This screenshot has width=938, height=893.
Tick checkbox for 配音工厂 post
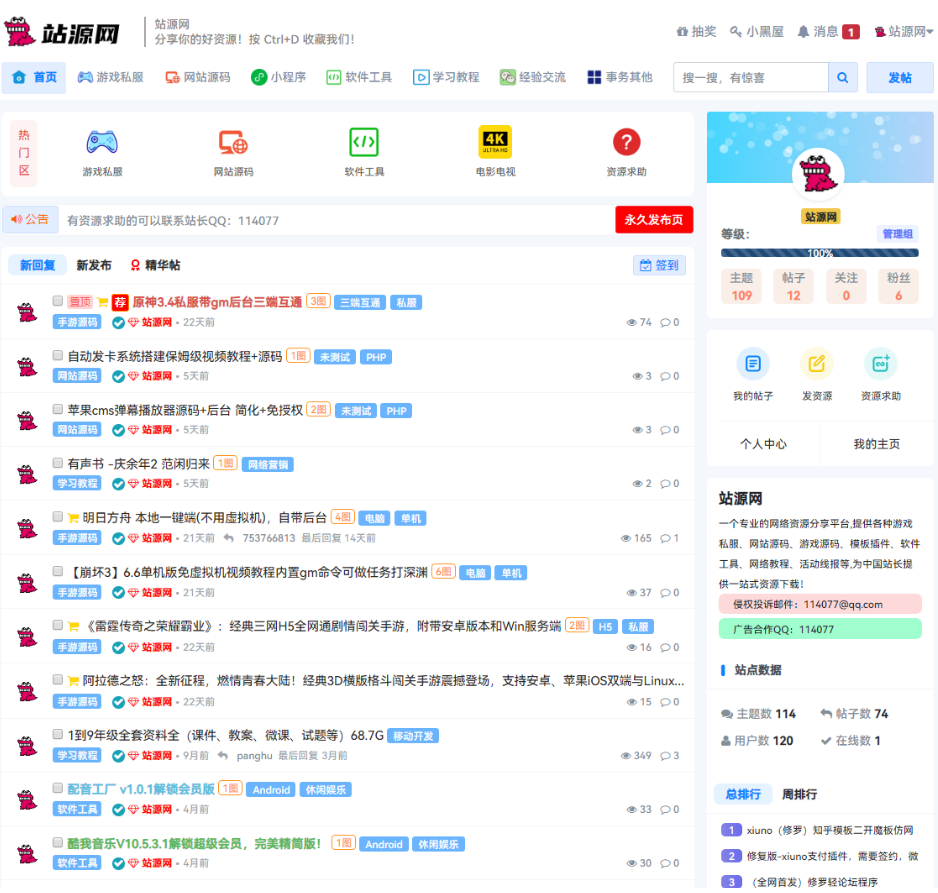[57, 788]
